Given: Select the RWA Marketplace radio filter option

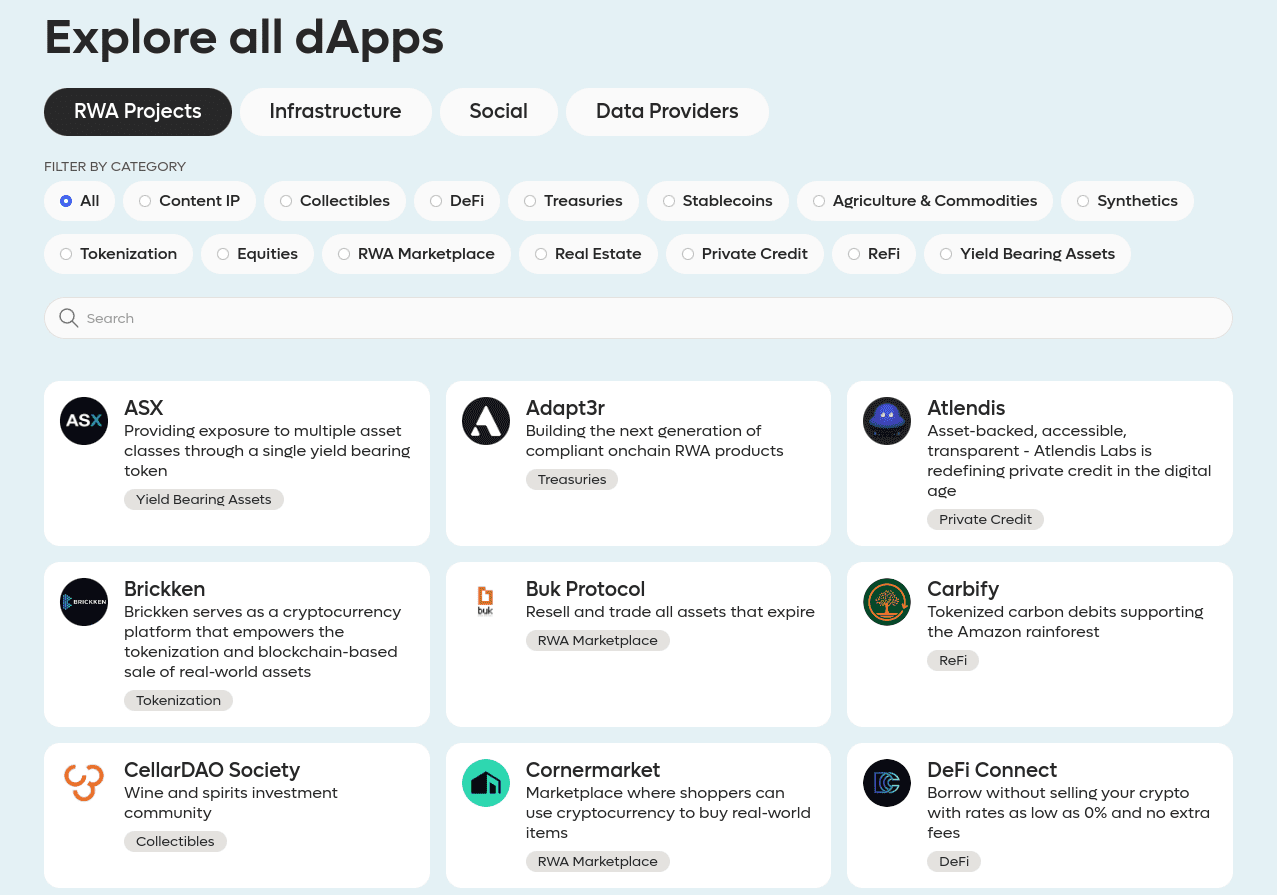Looking at the screenshot, I should (x=416, y=254).
